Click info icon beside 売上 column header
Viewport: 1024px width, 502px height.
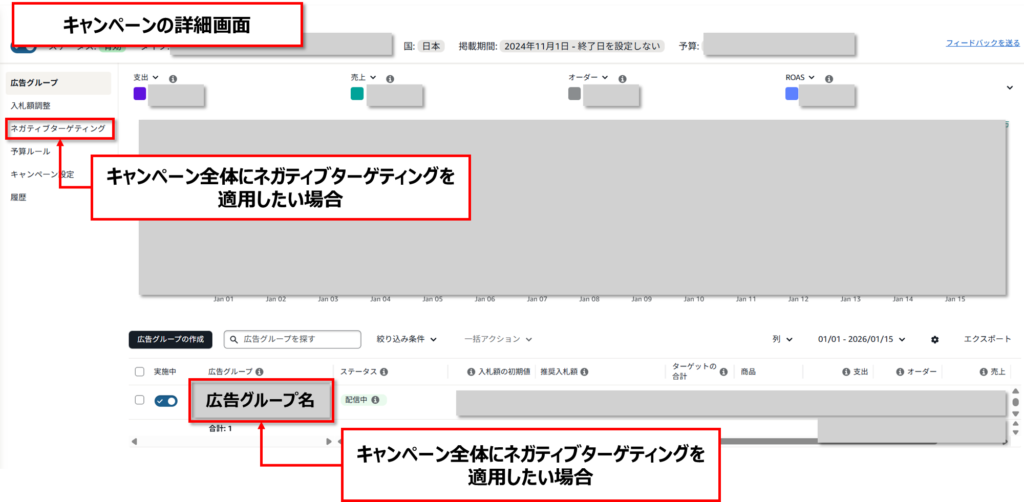[983, 371]
